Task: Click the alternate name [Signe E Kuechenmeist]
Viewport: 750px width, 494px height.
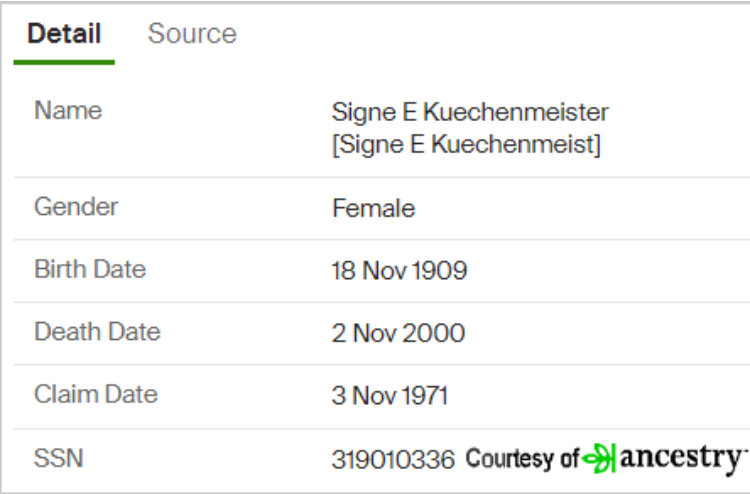Action: click(x=466, y=144)
